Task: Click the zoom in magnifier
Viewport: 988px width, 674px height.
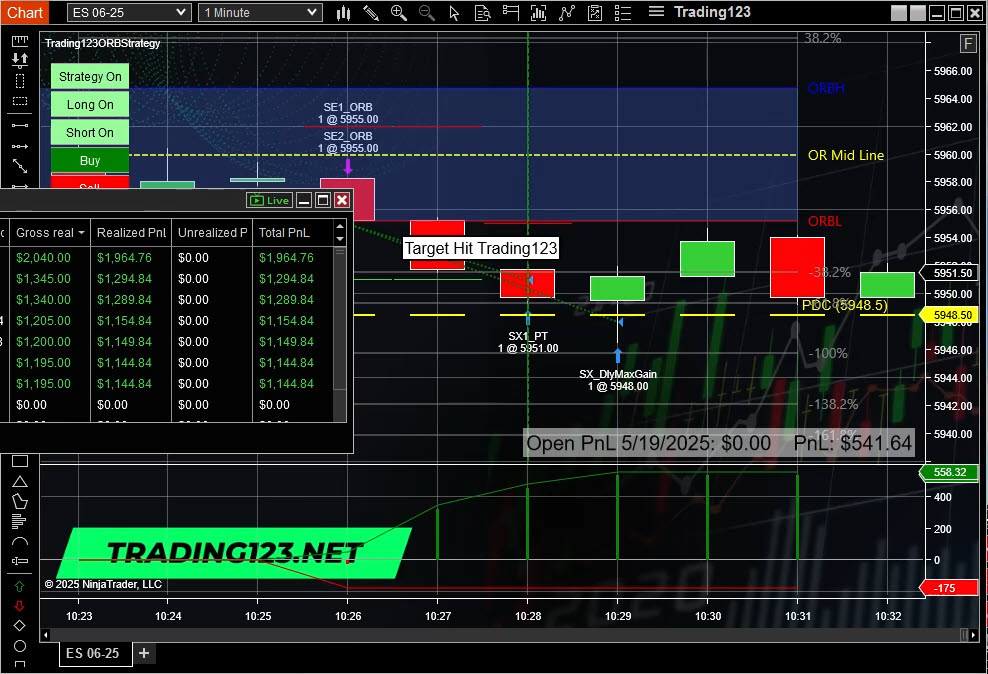Action: click(399, 13)
